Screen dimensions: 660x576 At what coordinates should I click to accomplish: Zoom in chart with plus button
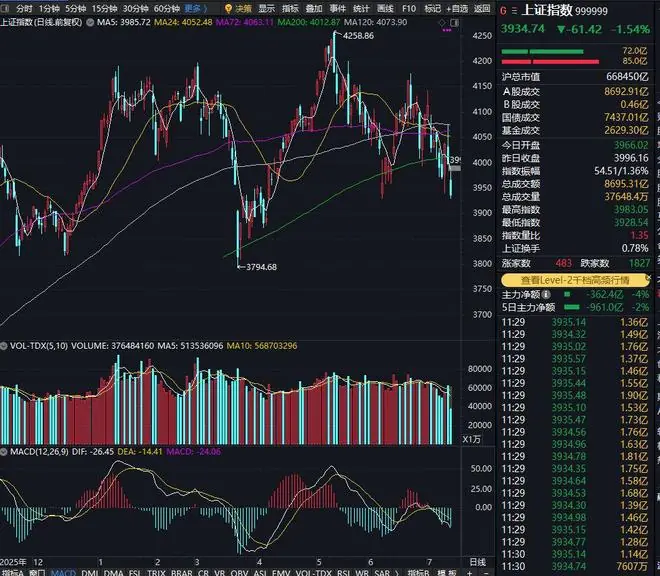470,573
